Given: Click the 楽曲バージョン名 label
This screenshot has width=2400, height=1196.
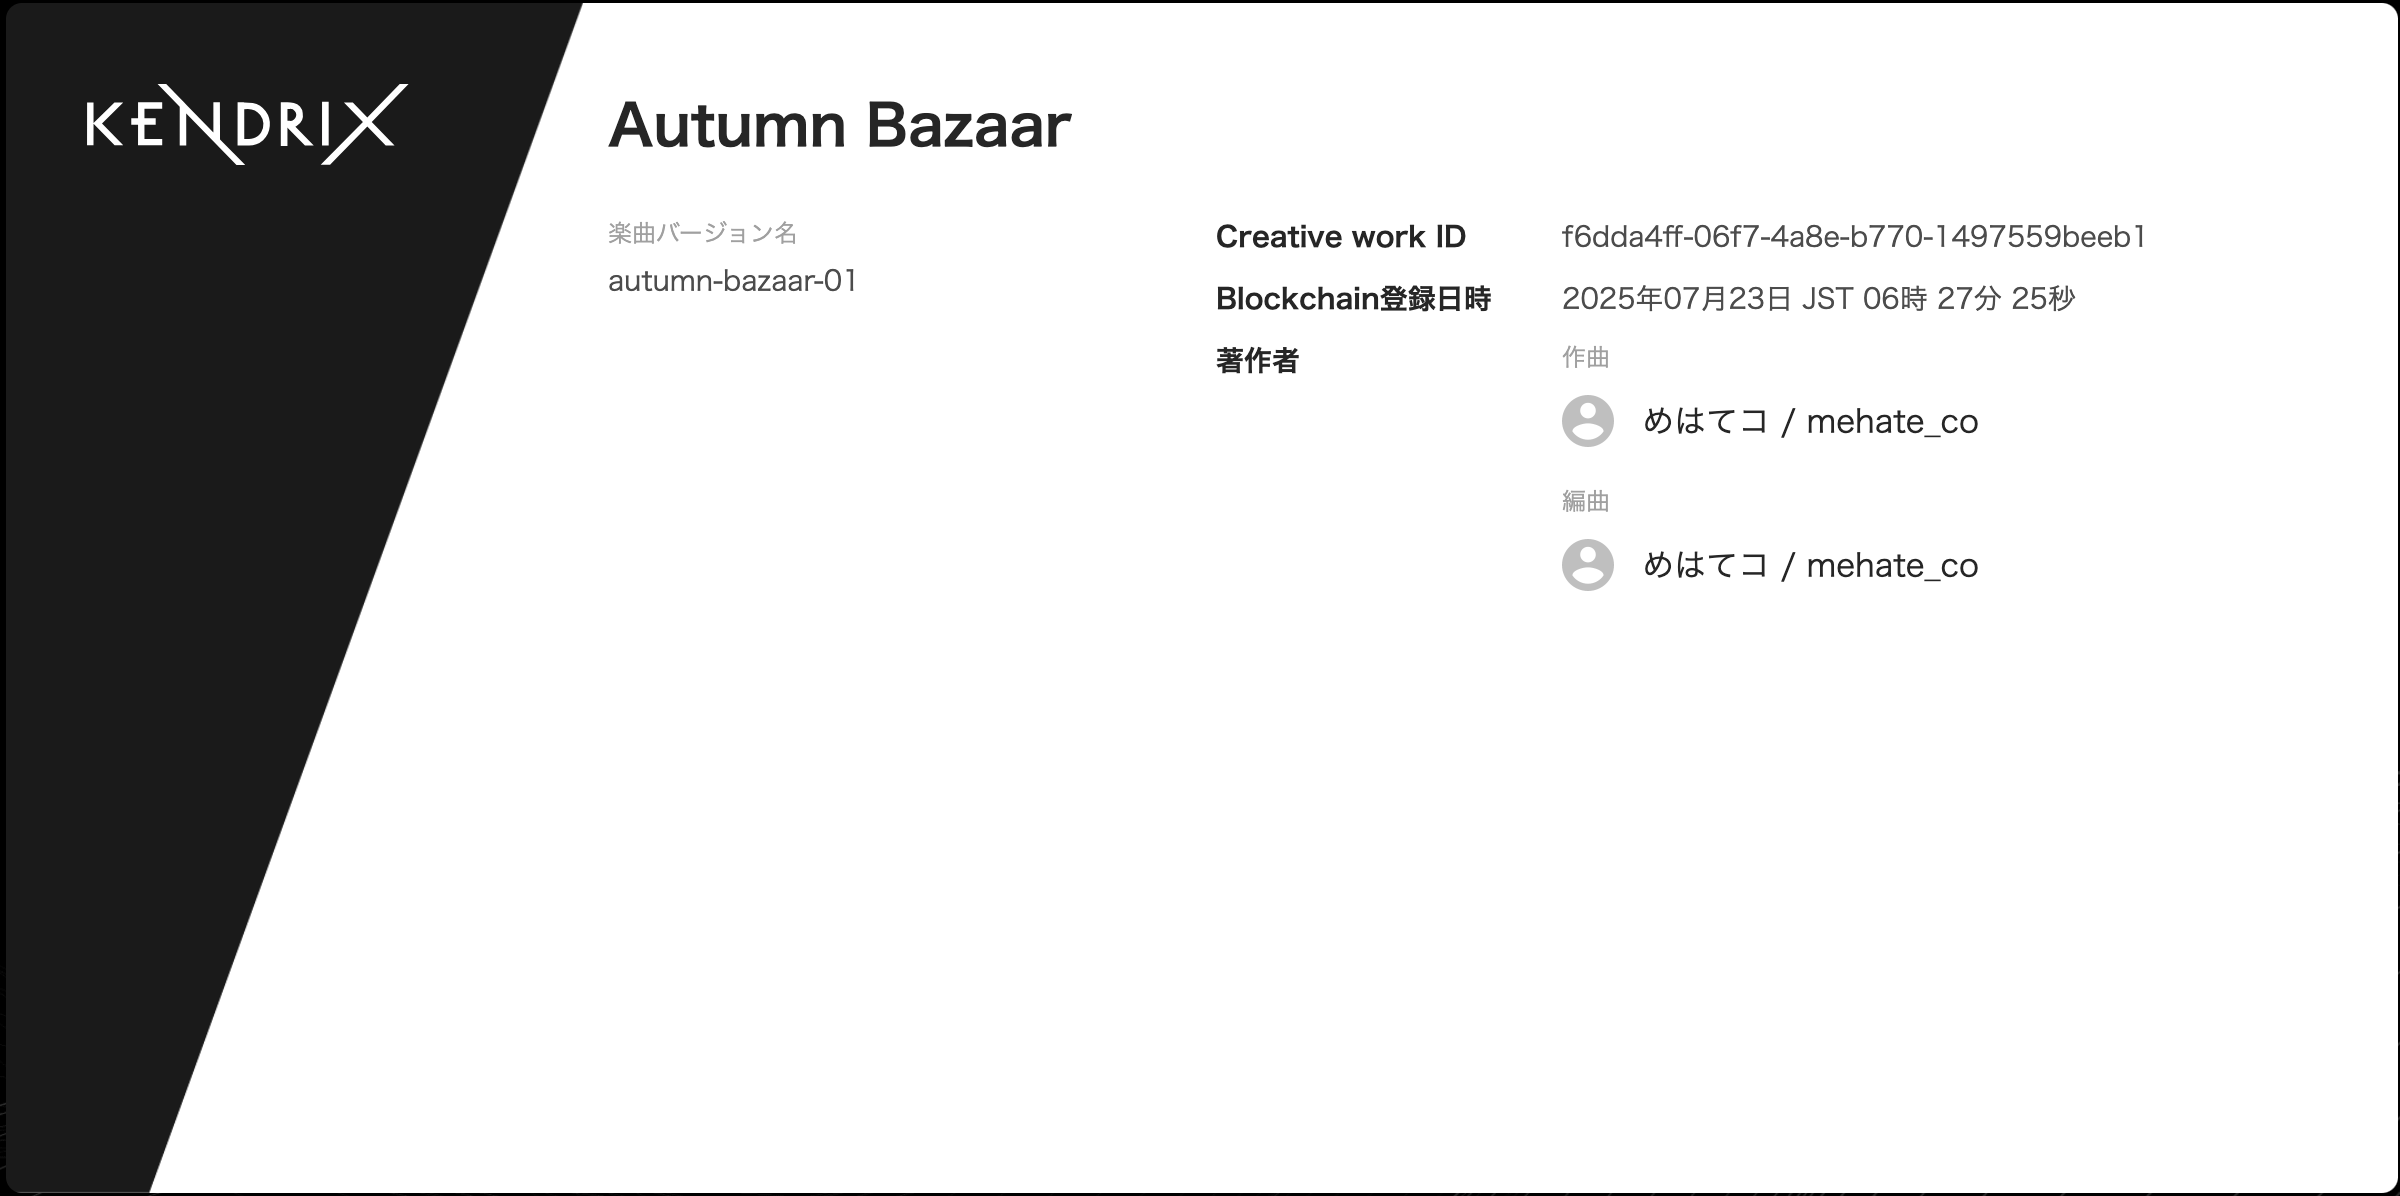Looking at the screenshot, I should click(x=702, y=233).
